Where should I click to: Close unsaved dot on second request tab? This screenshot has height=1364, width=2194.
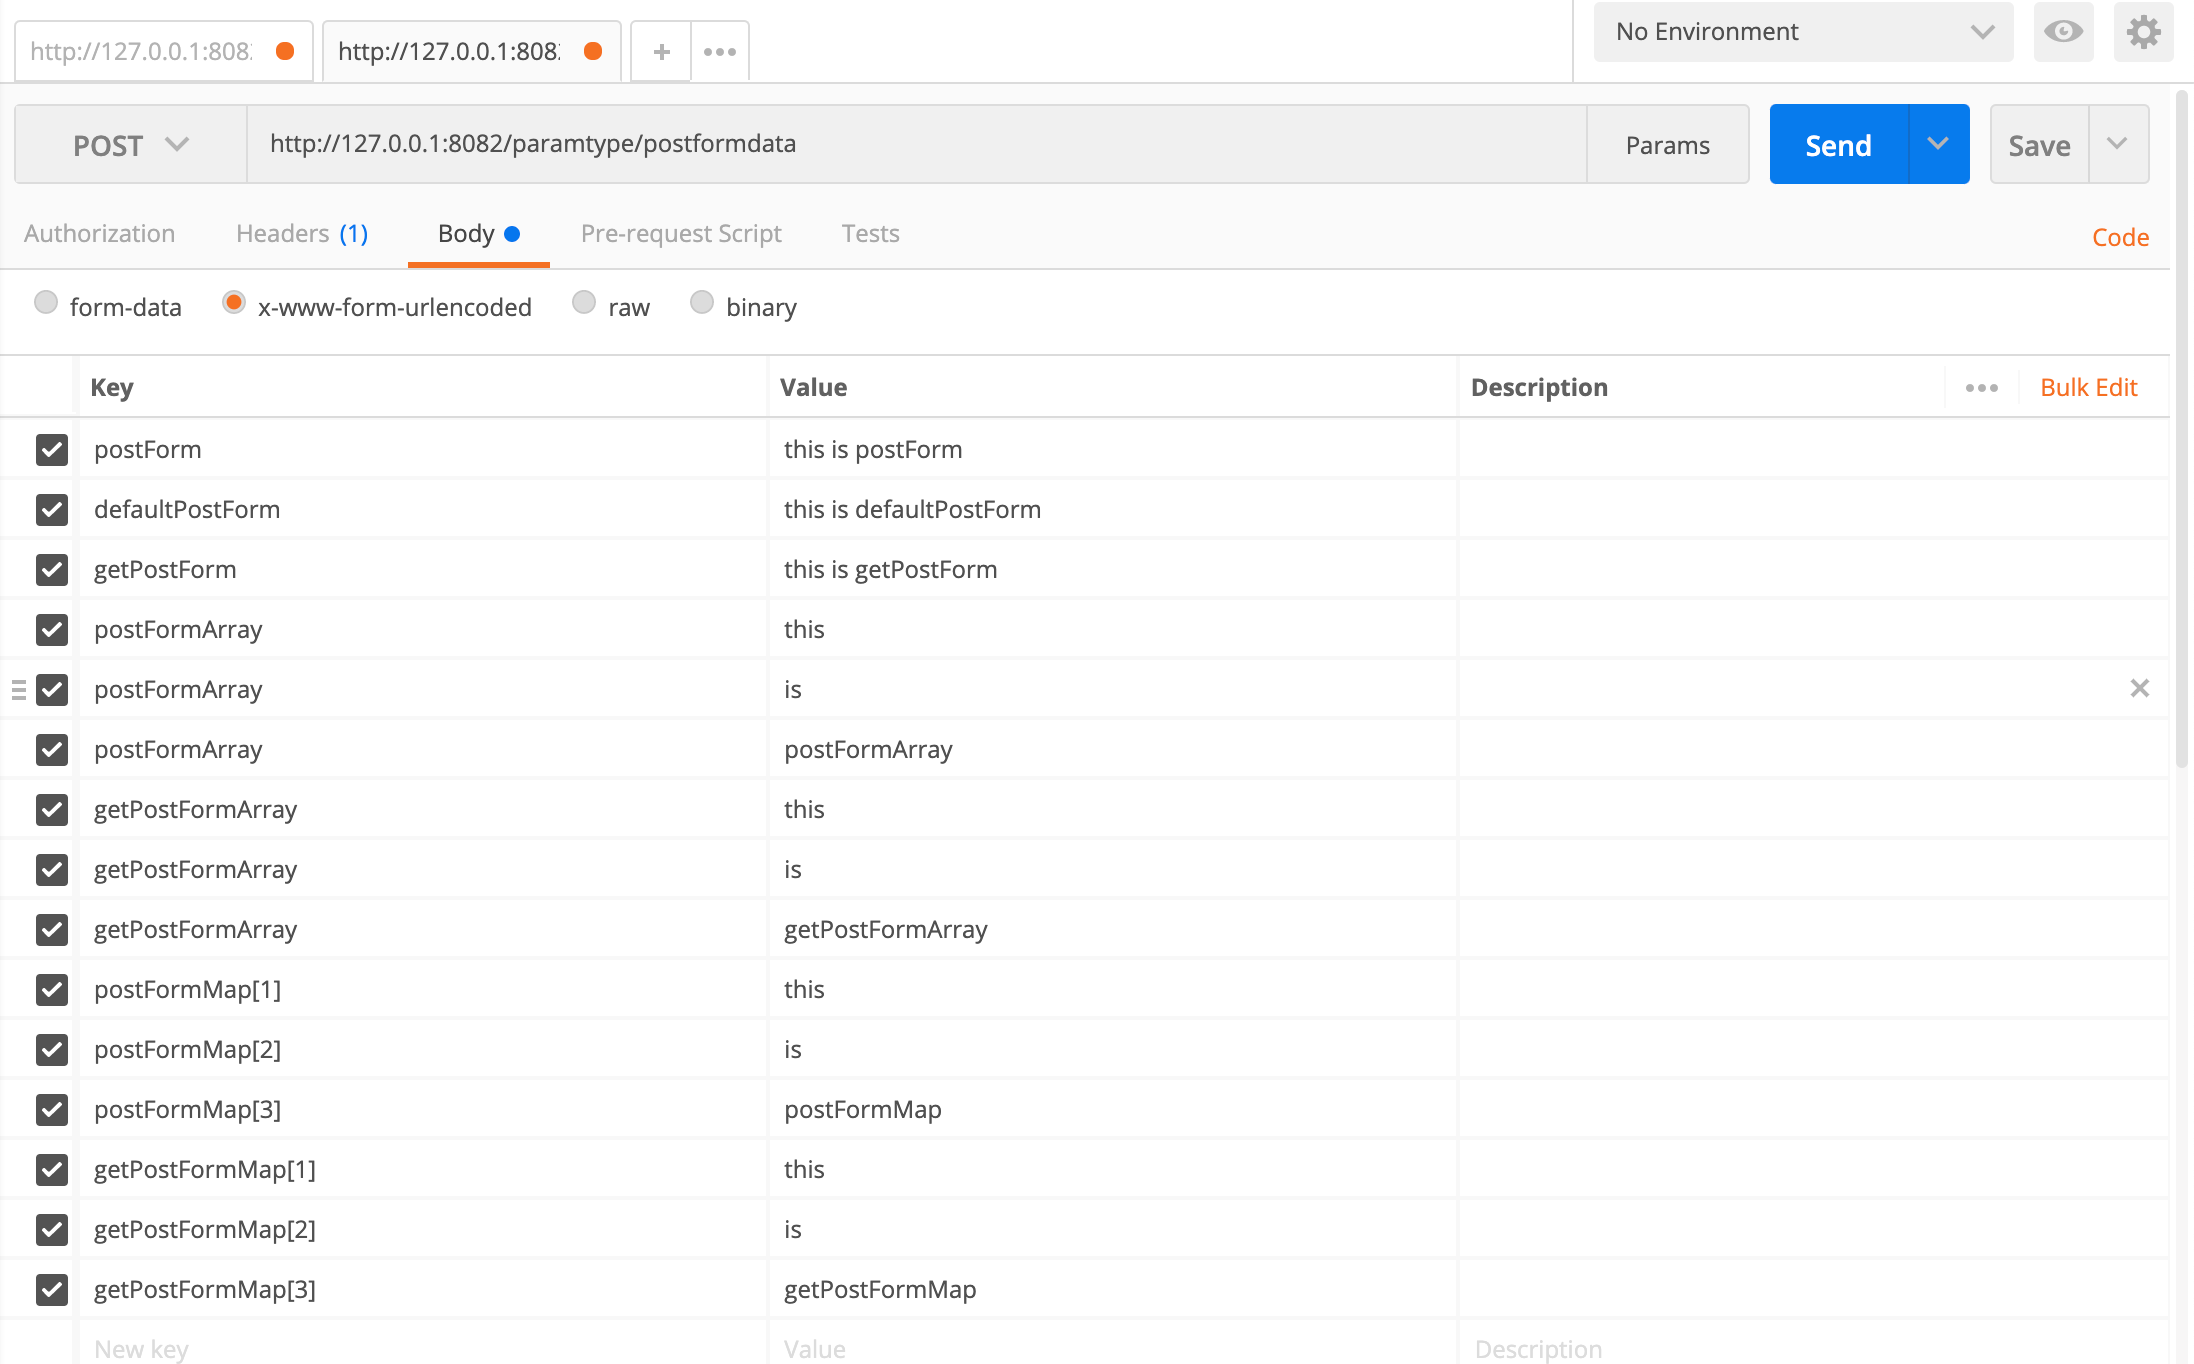593,51
